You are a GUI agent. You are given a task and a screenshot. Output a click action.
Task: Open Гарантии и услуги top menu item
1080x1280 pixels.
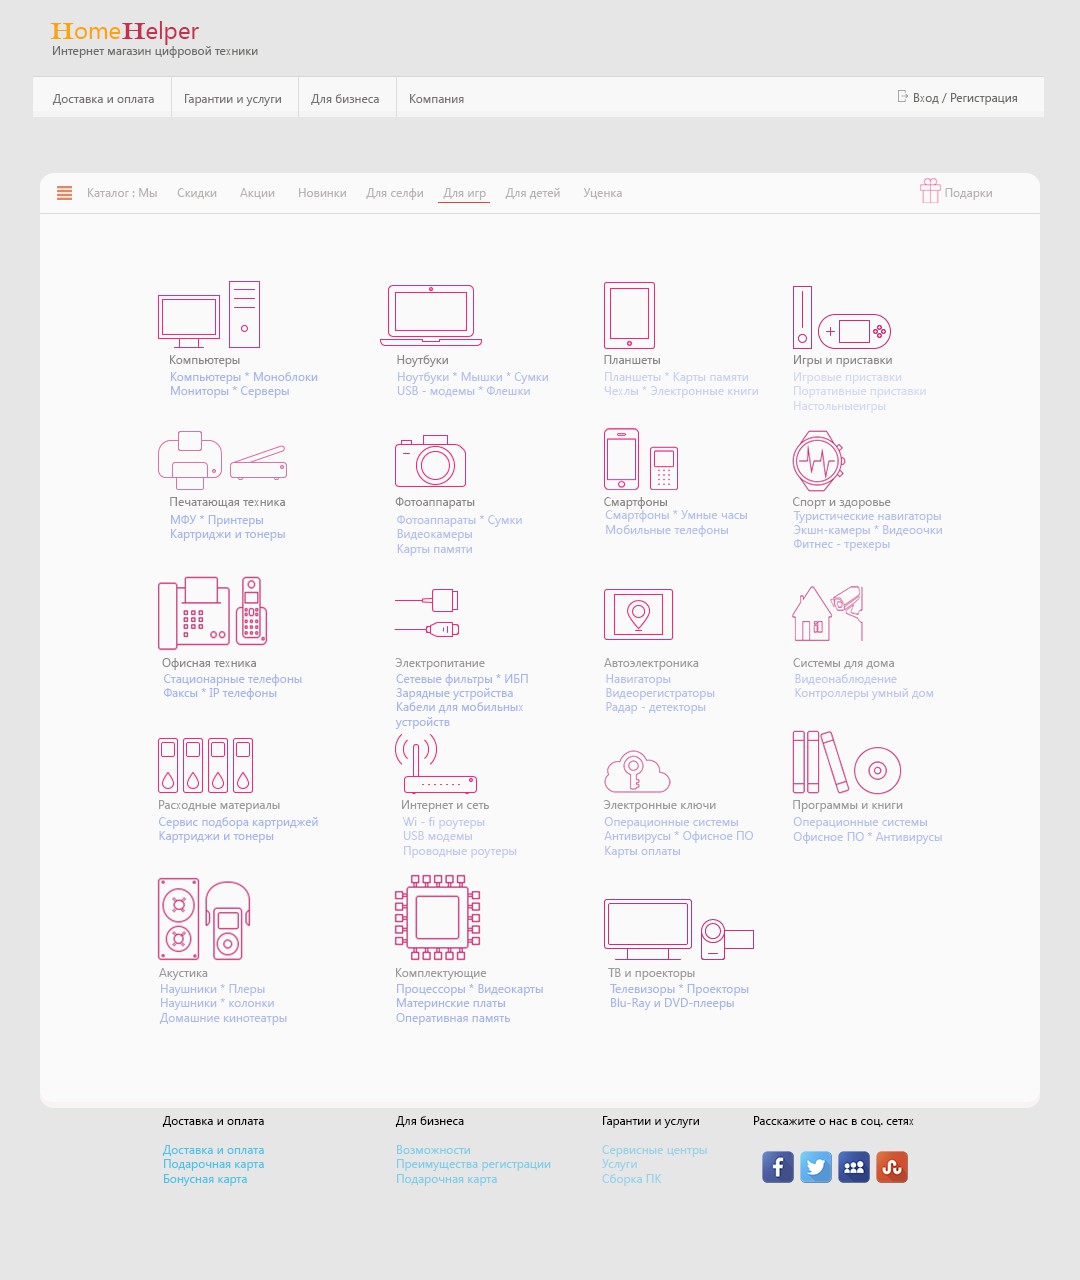(x=233, y=99)
